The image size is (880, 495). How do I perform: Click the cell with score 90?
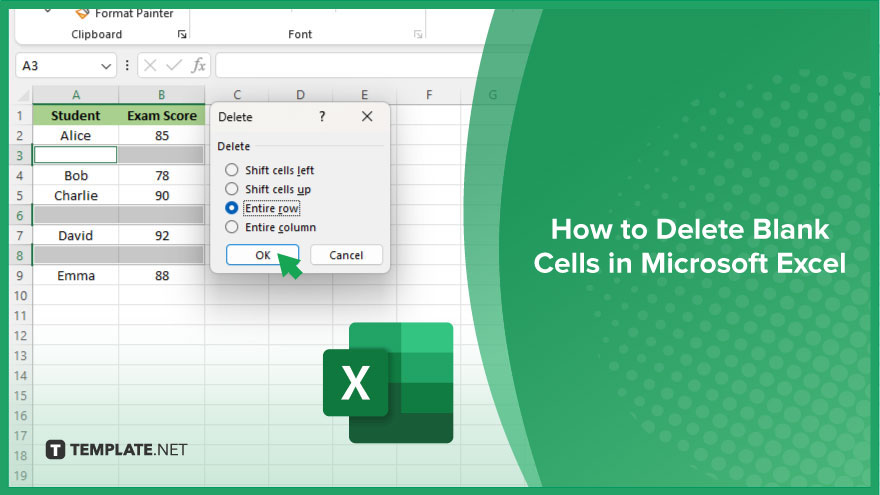162,195
